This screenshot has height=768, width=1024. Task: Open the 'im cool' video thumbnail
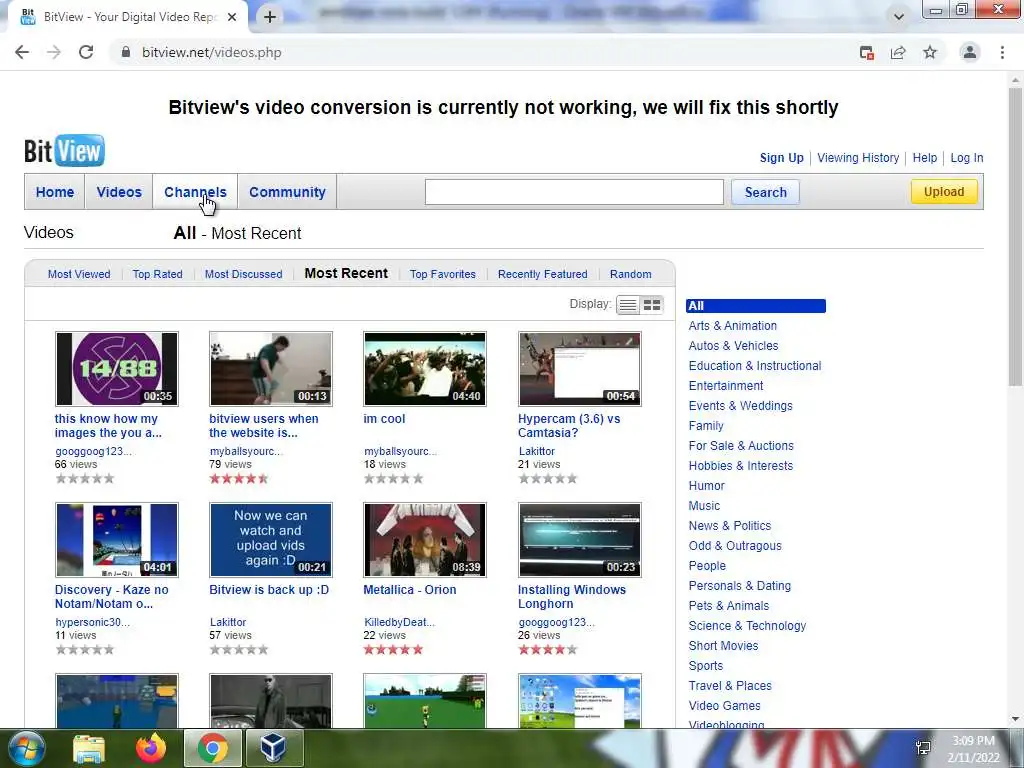(425, 369)
